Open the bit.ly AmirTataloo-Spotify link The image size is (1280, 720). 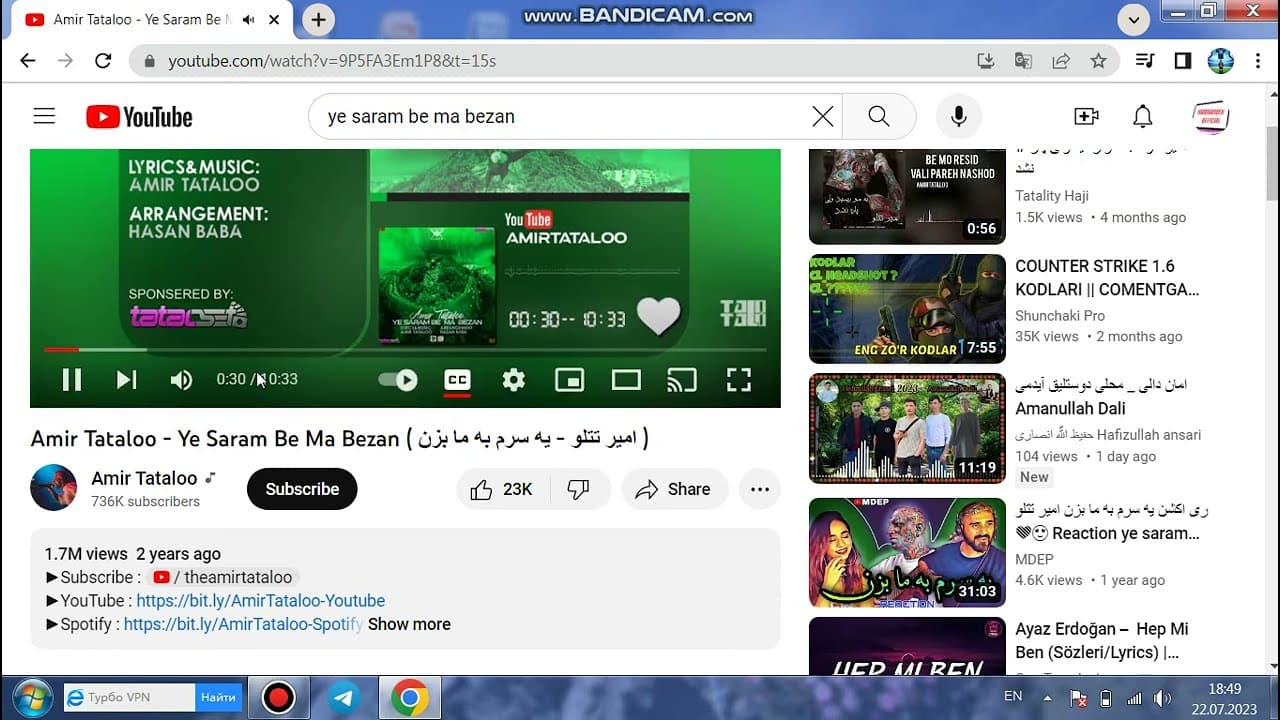pos(243,624)
